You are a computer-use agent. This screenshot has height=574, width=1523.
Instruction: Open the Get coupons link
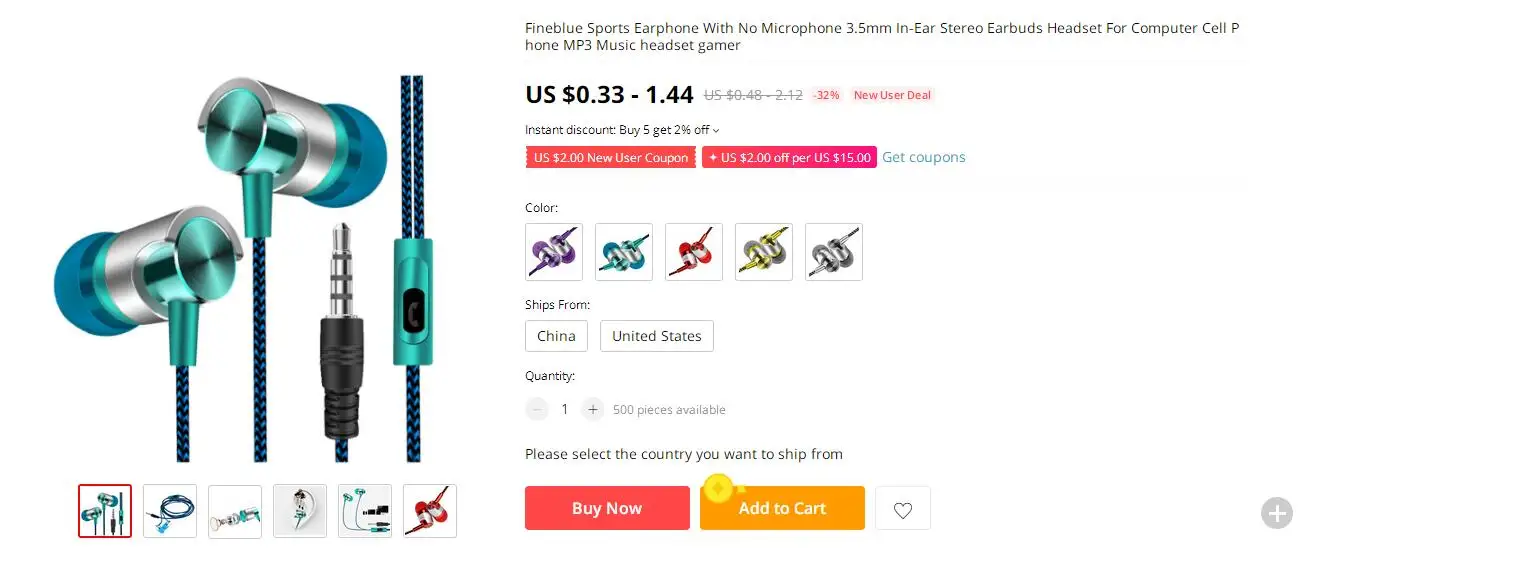pyautogui.click(x=924, y=157)
